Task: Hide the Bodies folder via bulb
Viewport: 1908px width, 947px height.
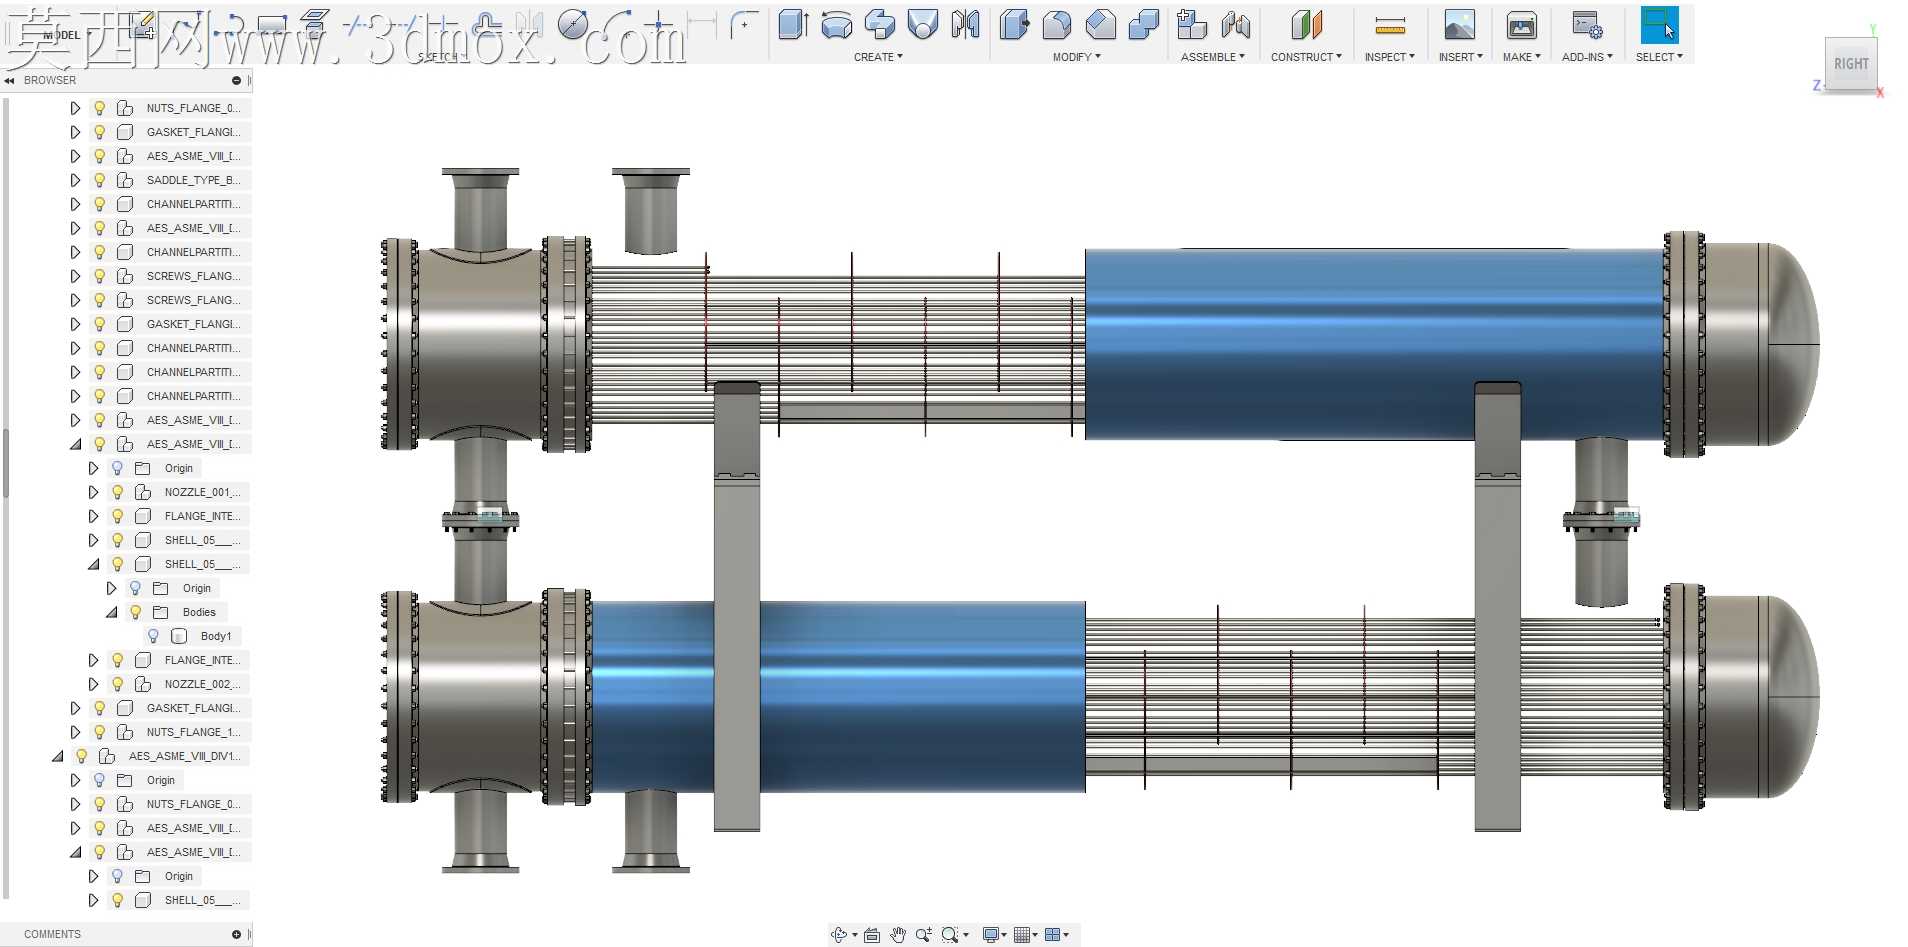Action: (135, 612)
